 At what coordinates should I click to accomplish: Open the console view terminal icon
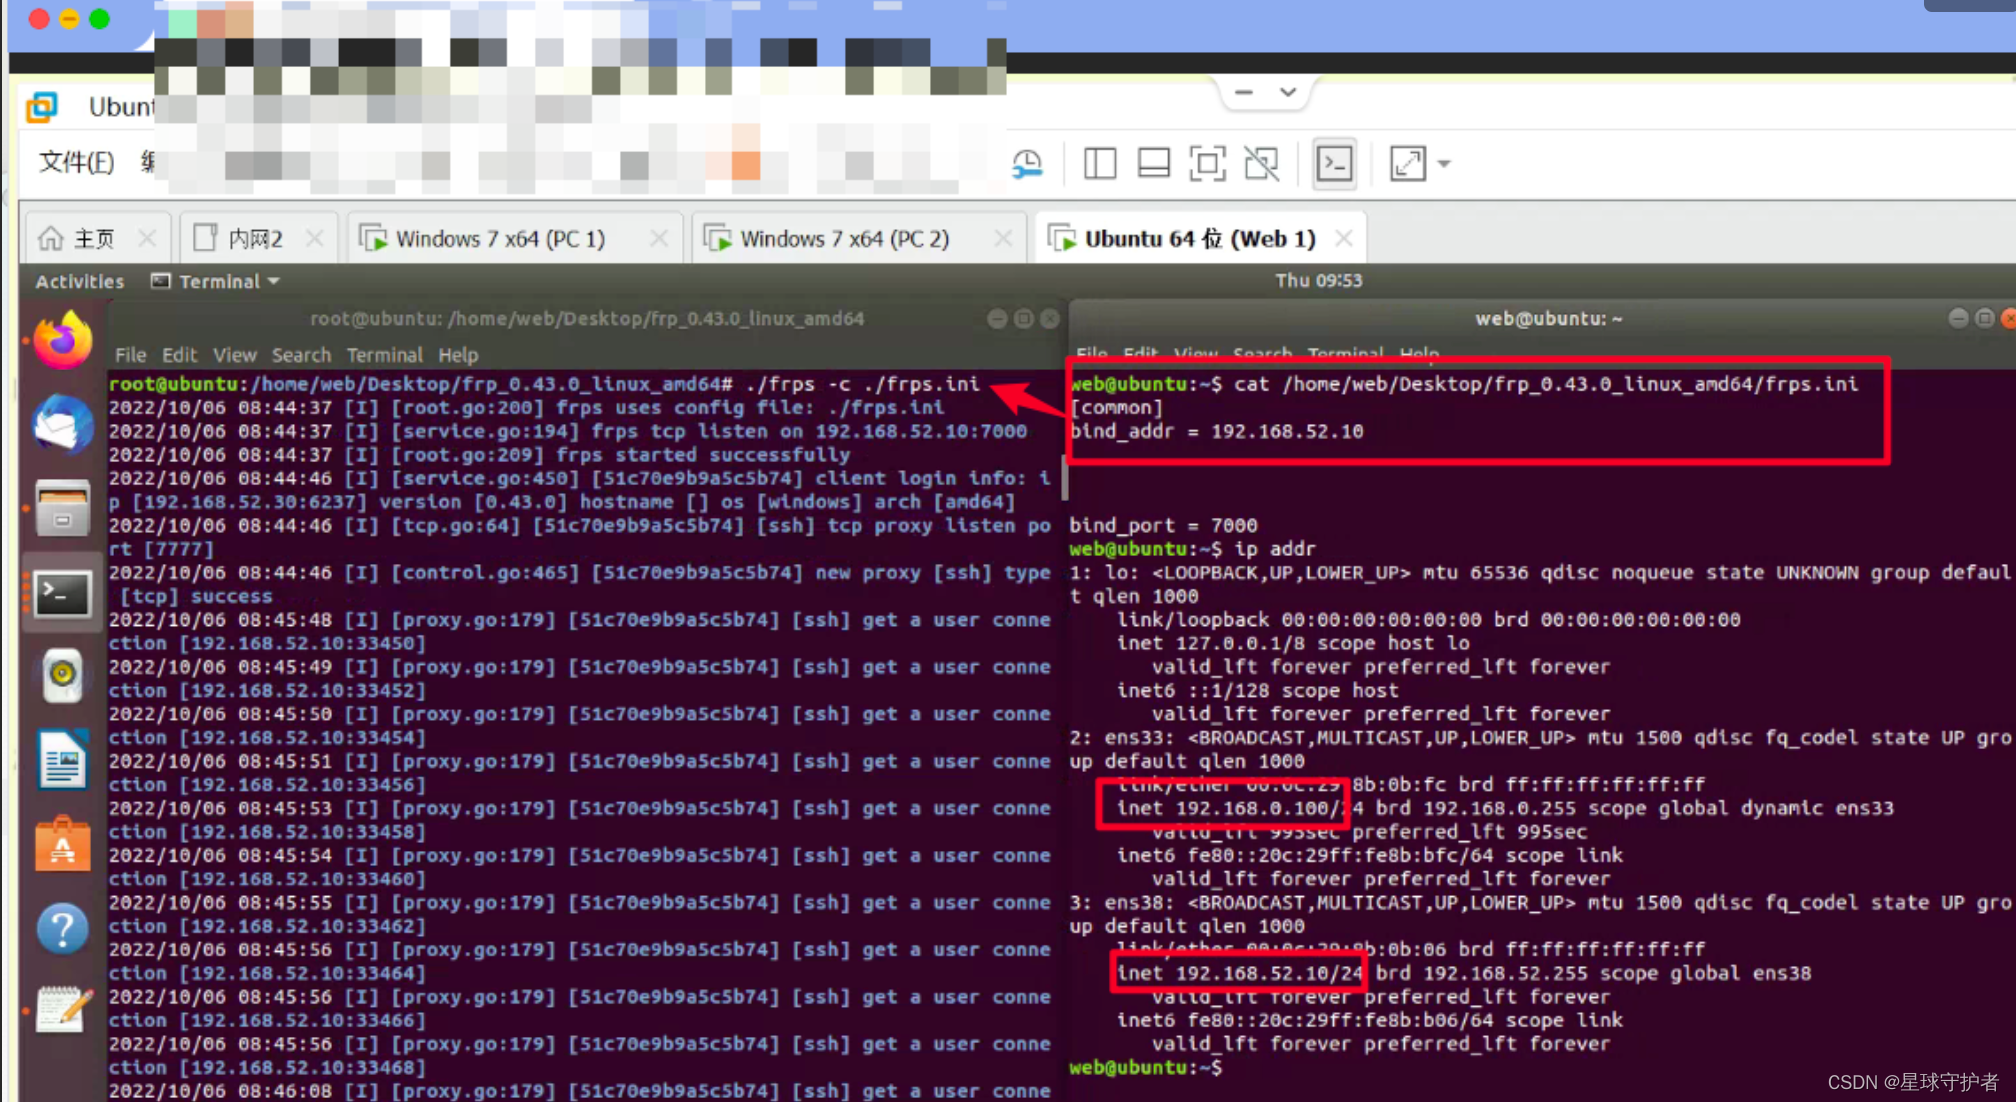tap(1334, 164)
